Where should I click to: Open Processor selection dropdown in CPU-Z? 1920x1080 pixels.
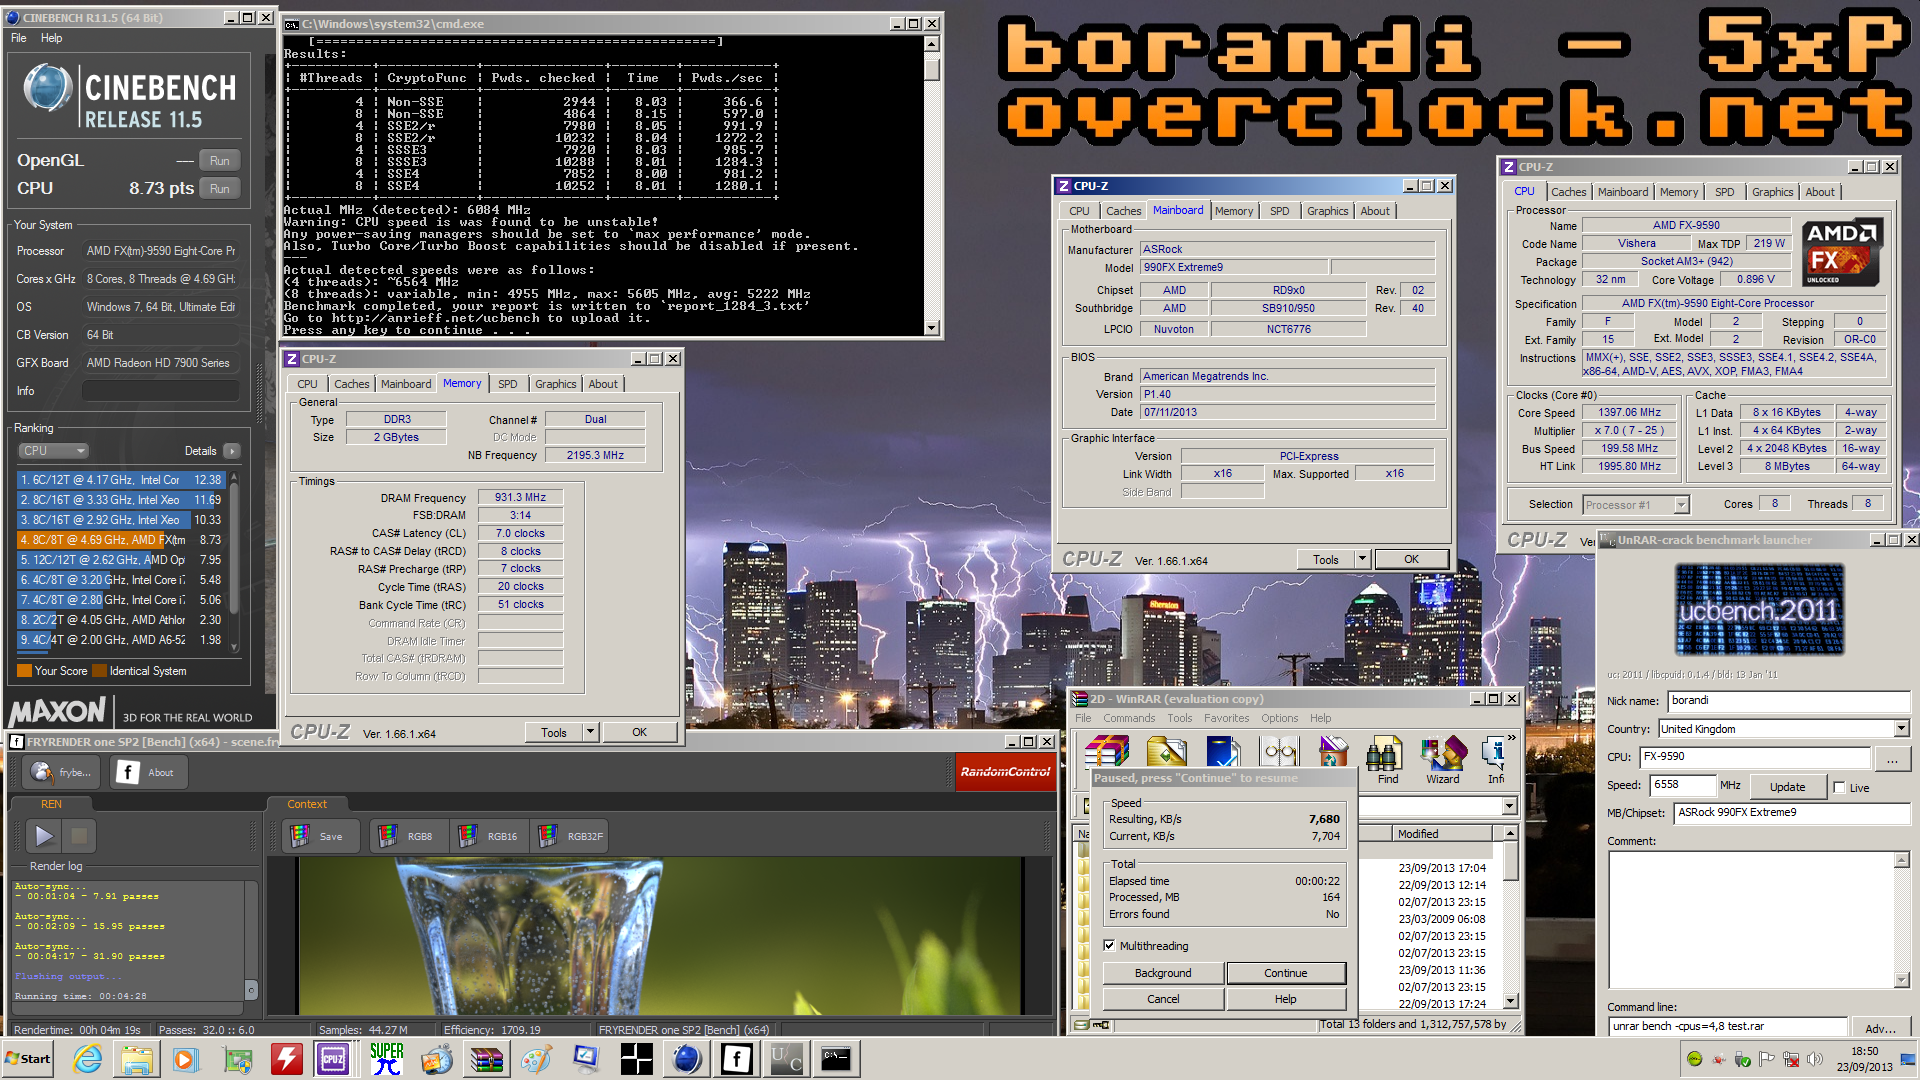coord(1681,505)
